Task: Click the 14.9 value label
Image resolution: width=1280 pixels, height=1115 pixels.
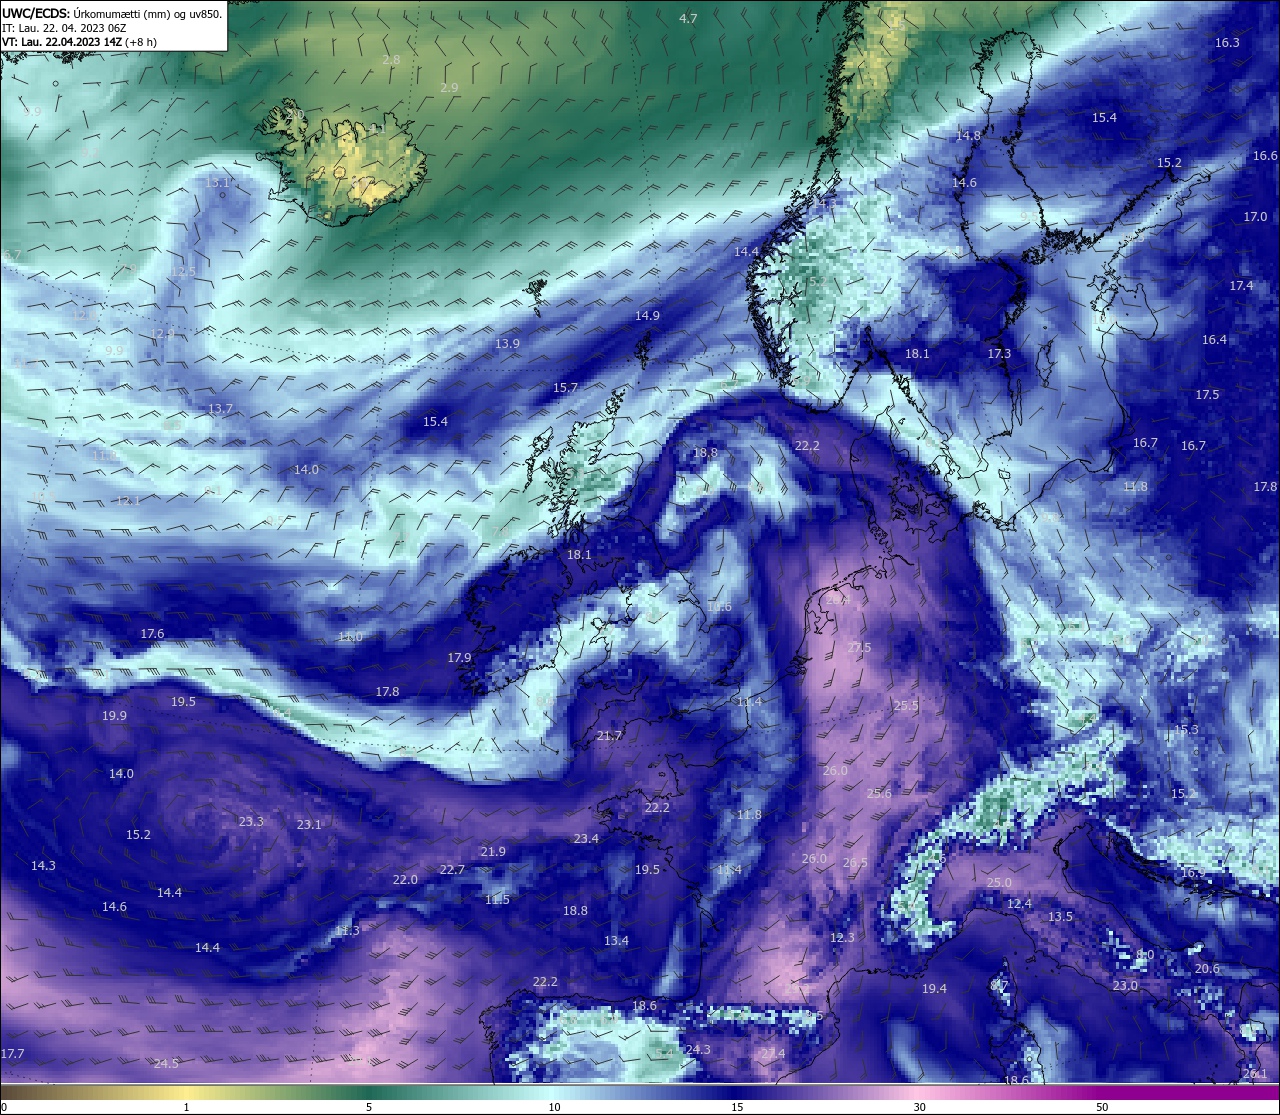Action: (647, 316)
